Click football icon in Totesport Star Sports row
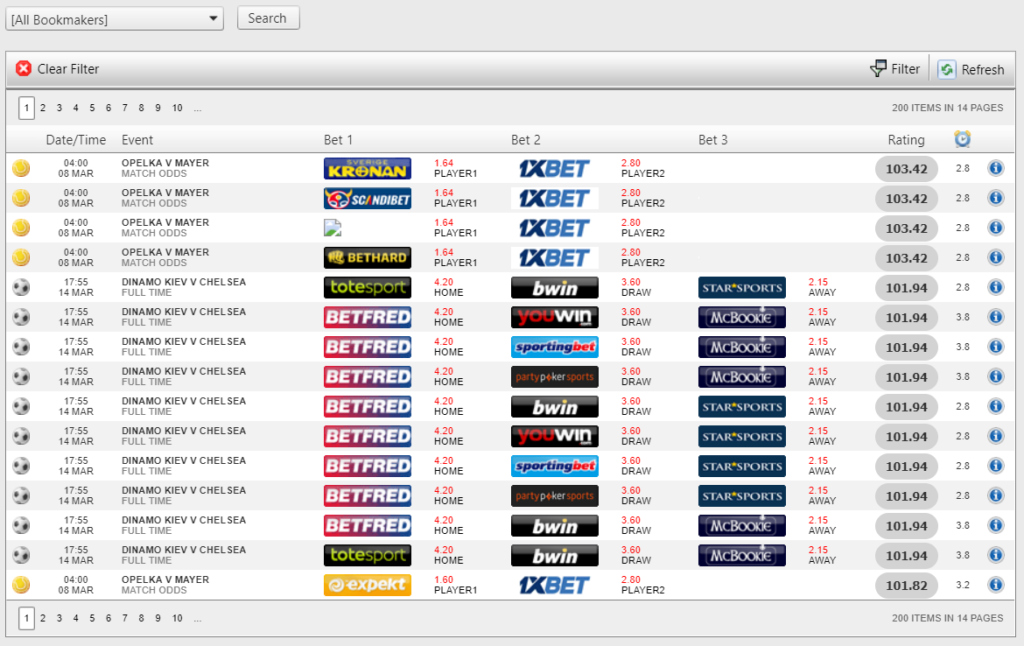The image size is (1024, 646). tap(21, 287)
